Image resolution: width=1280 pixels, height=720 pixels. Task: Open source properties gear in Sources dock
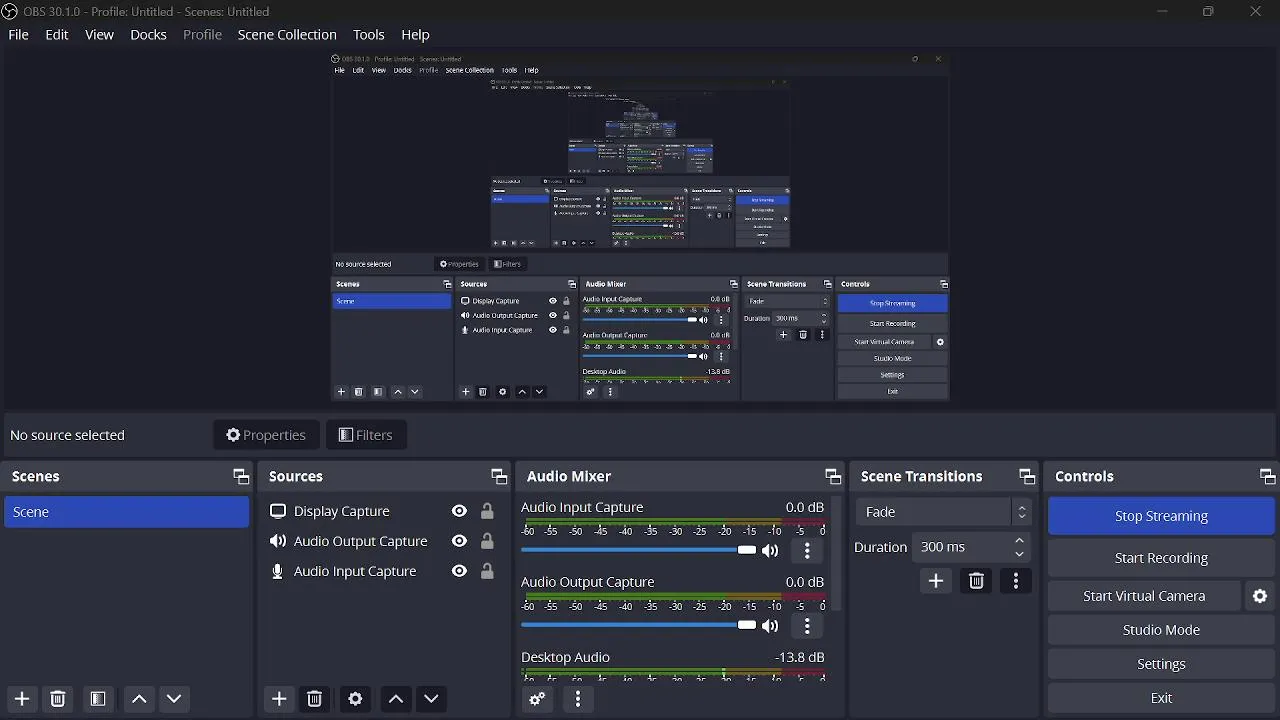(355, 699)
